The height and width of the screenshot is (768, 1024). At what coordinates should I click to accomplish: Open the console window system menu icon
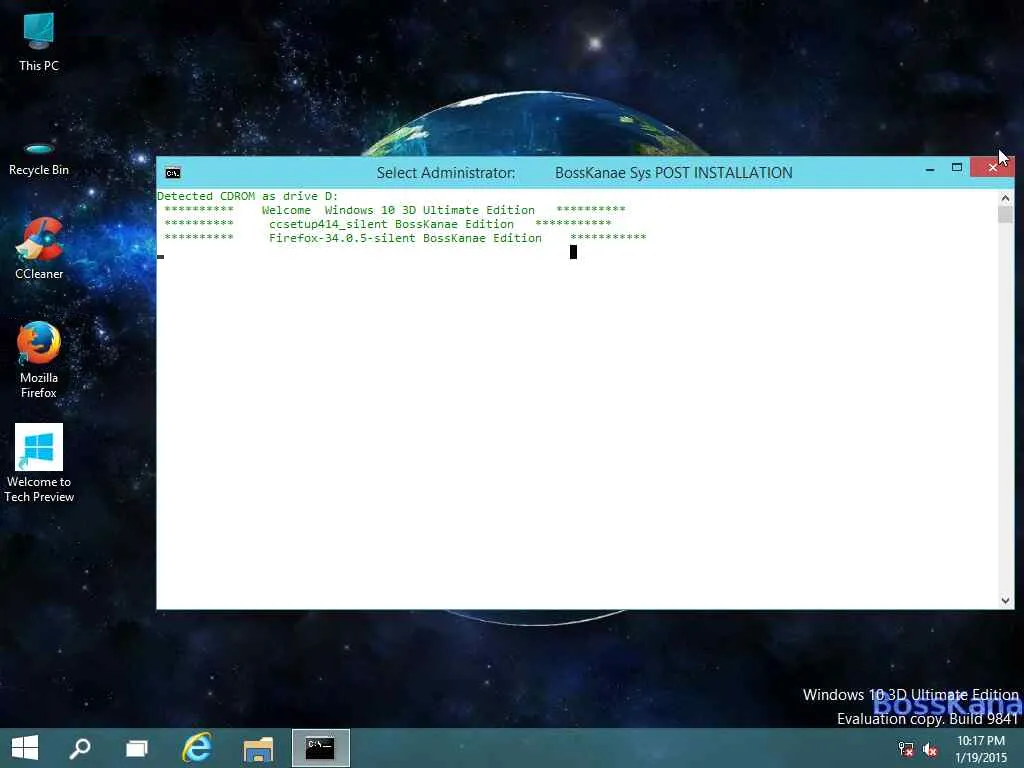click(x=173, y=173)
